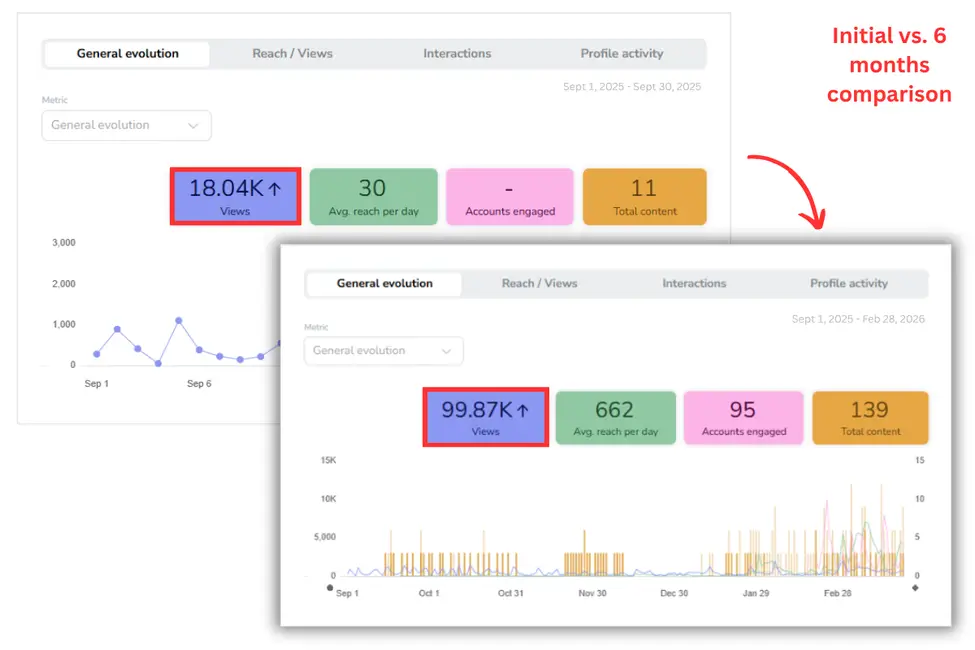Click the Sept 1, 2025 - Feb 28, 2026 date range
975x650 pixels.
click(857, 319)
